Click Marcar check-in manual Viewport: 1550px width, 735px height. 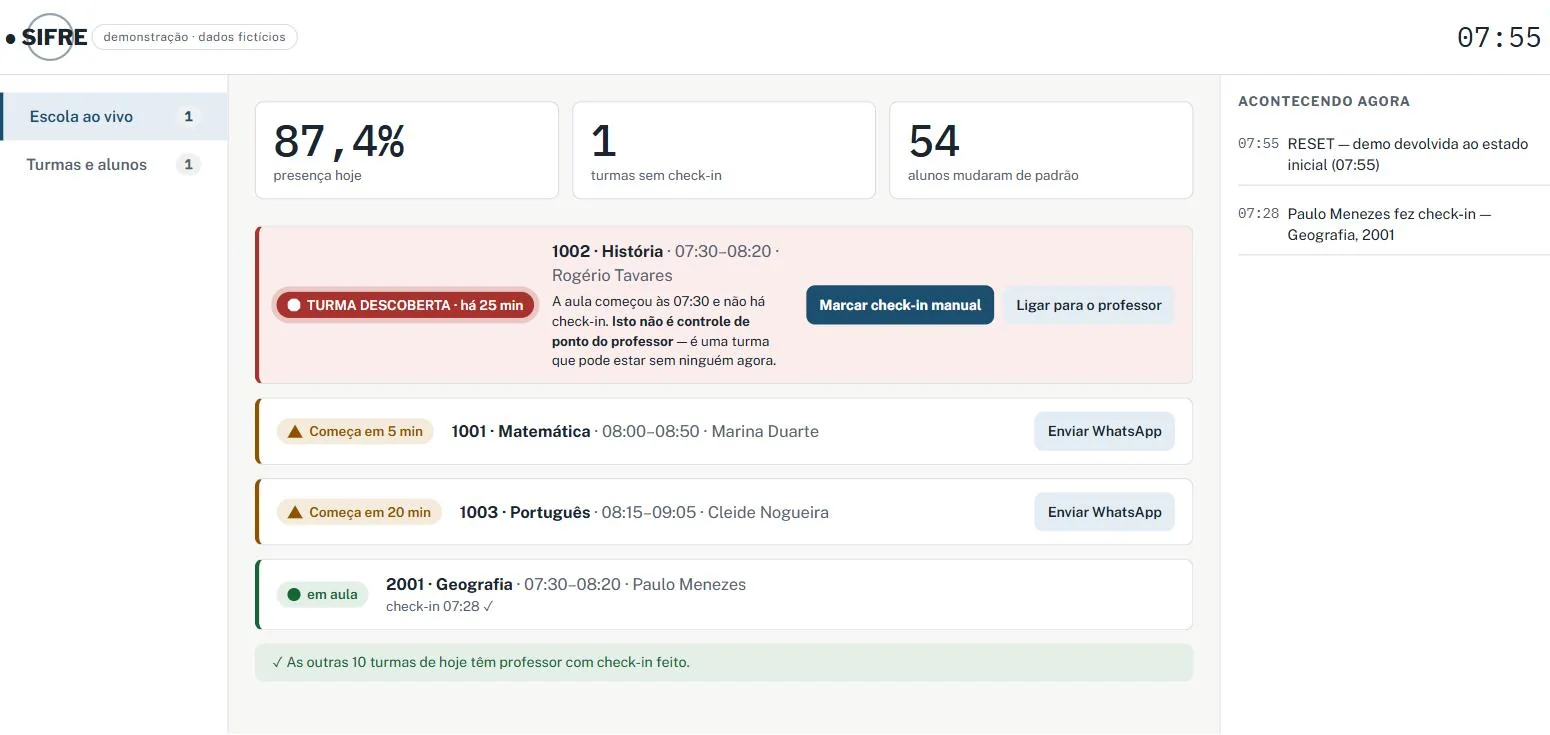tap(900, 305)
